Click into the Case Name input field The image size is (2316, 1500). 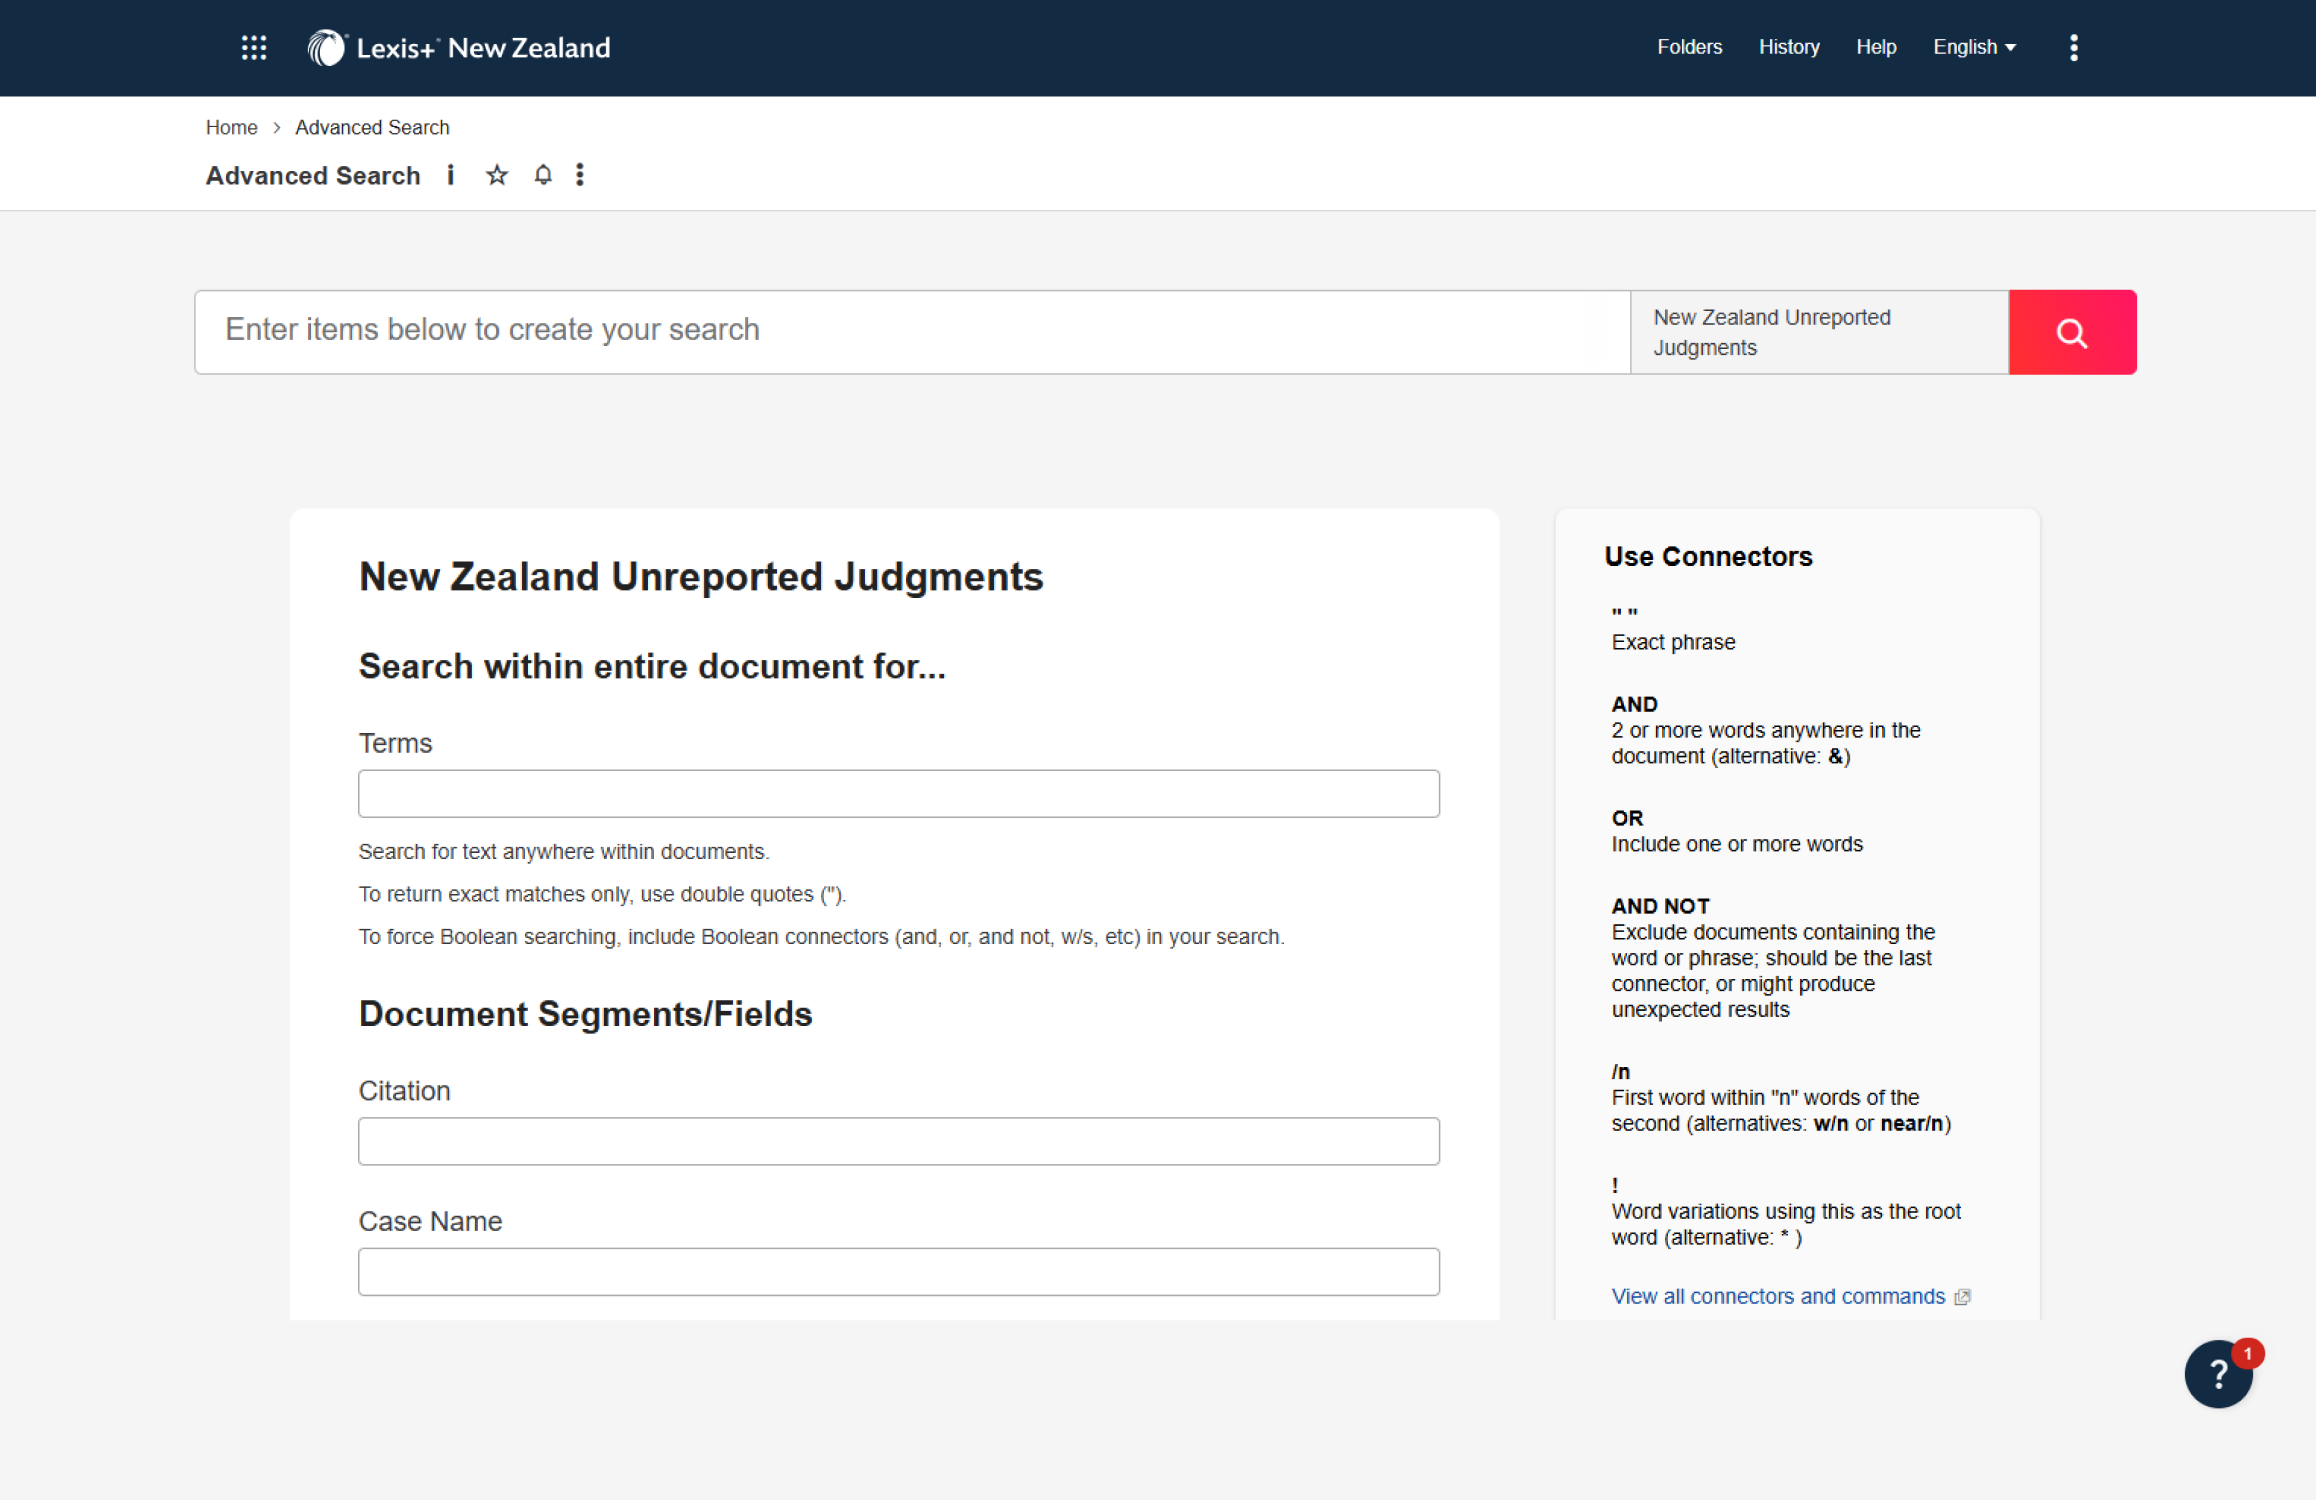click(898, 1271)
